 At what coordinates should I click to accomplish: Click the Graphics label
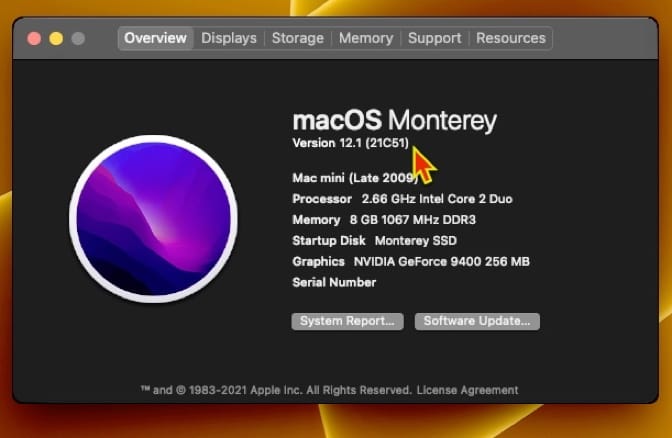click(x=318, y=261)
